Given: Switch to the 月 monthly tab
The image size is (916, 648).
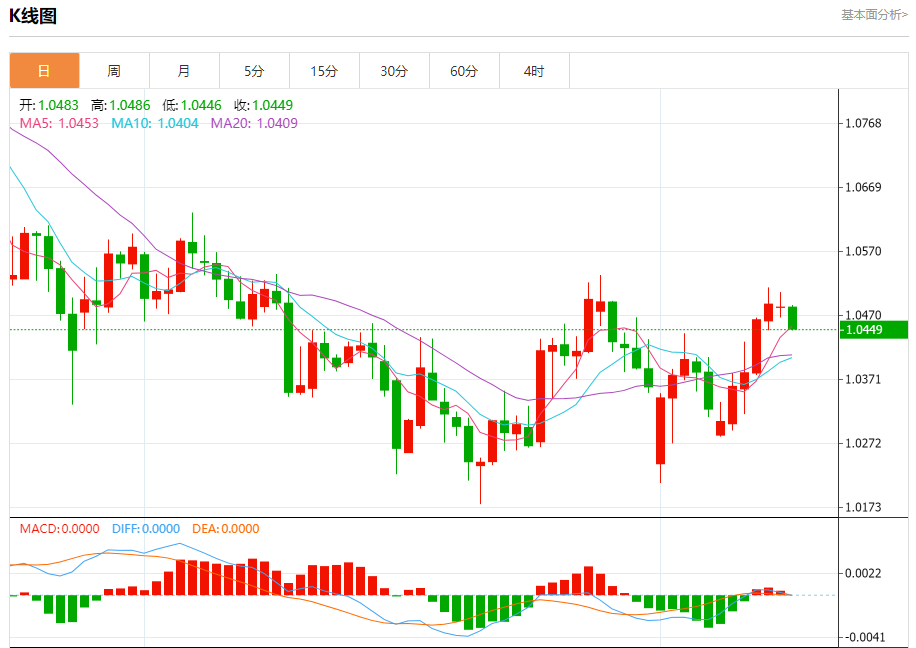Looking at the screenshot, I should (185, 71).
